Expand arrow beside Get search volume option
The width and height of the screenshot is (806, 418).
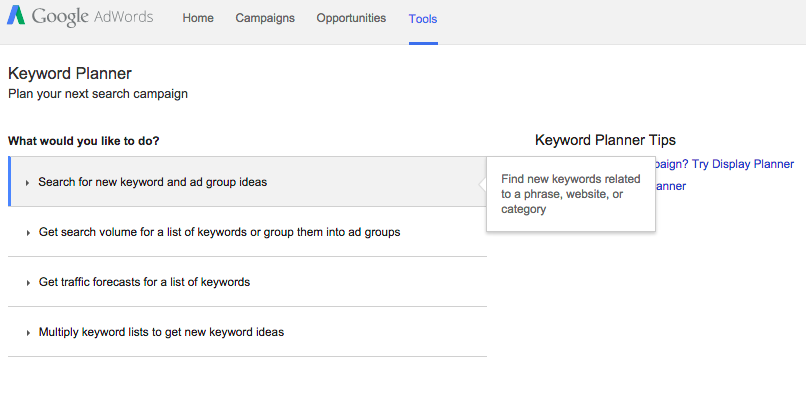coord(28,233)
